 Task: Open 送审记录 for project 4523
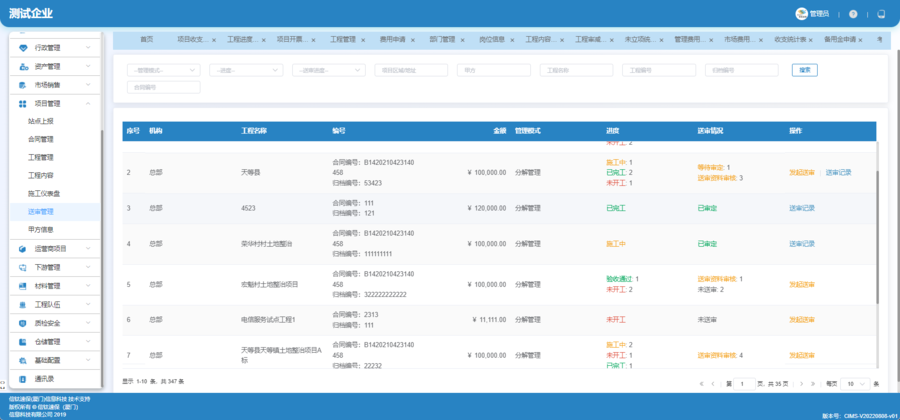pyautogui.click(x=802, y=208)
